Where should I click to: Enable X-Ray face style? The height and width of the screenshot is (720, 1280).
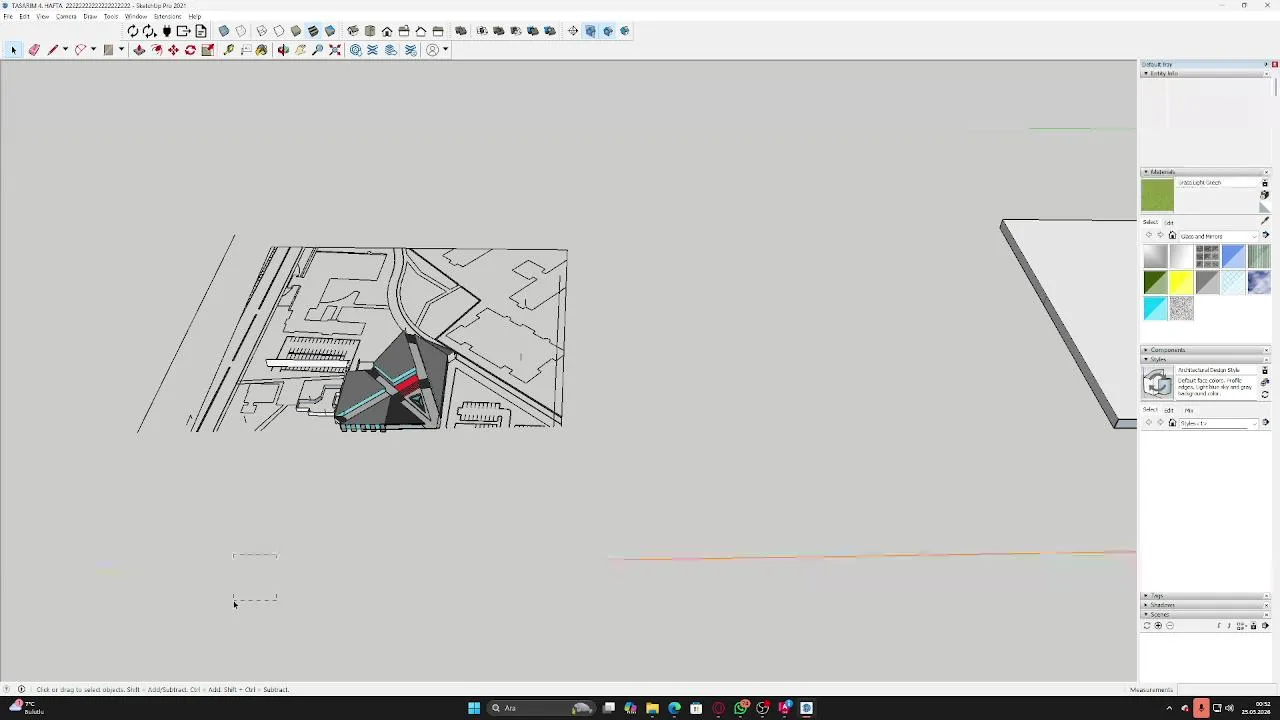224,31
